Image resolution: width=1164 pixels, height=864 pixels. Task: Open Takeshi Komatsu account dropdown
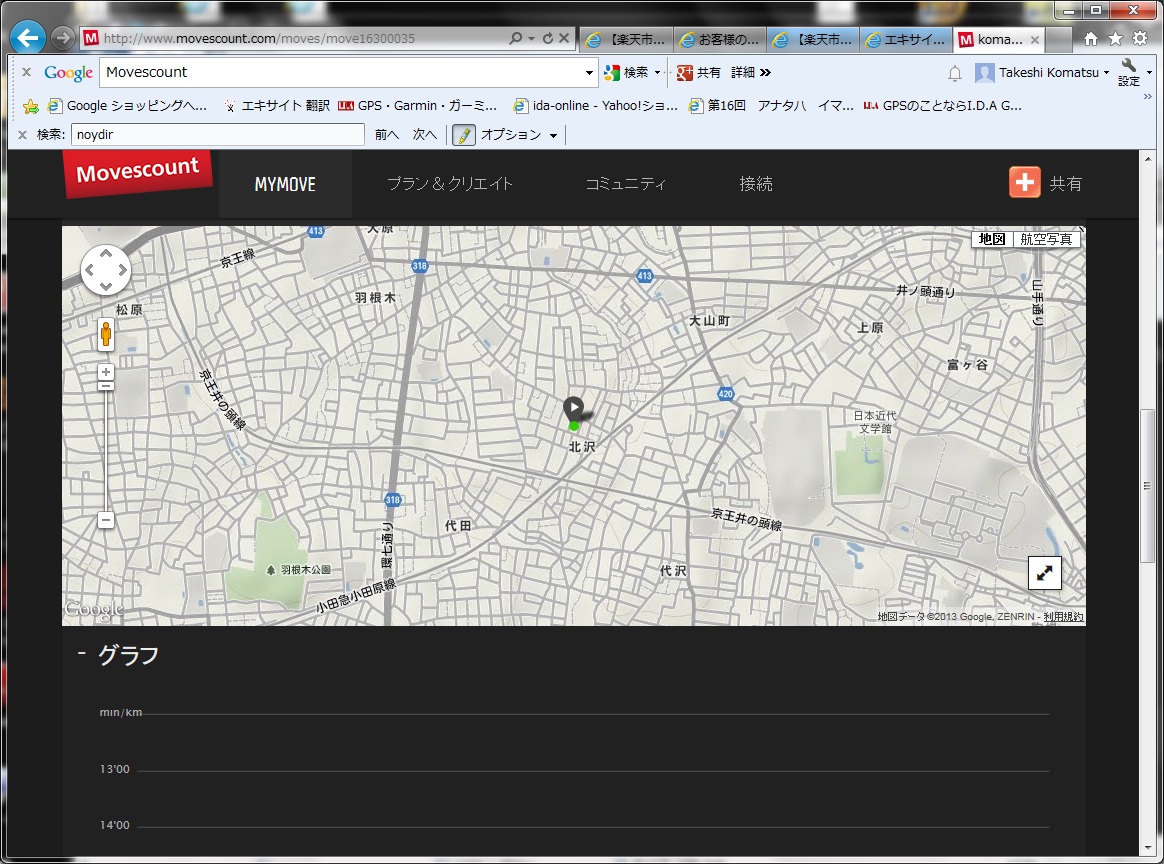1042,73
